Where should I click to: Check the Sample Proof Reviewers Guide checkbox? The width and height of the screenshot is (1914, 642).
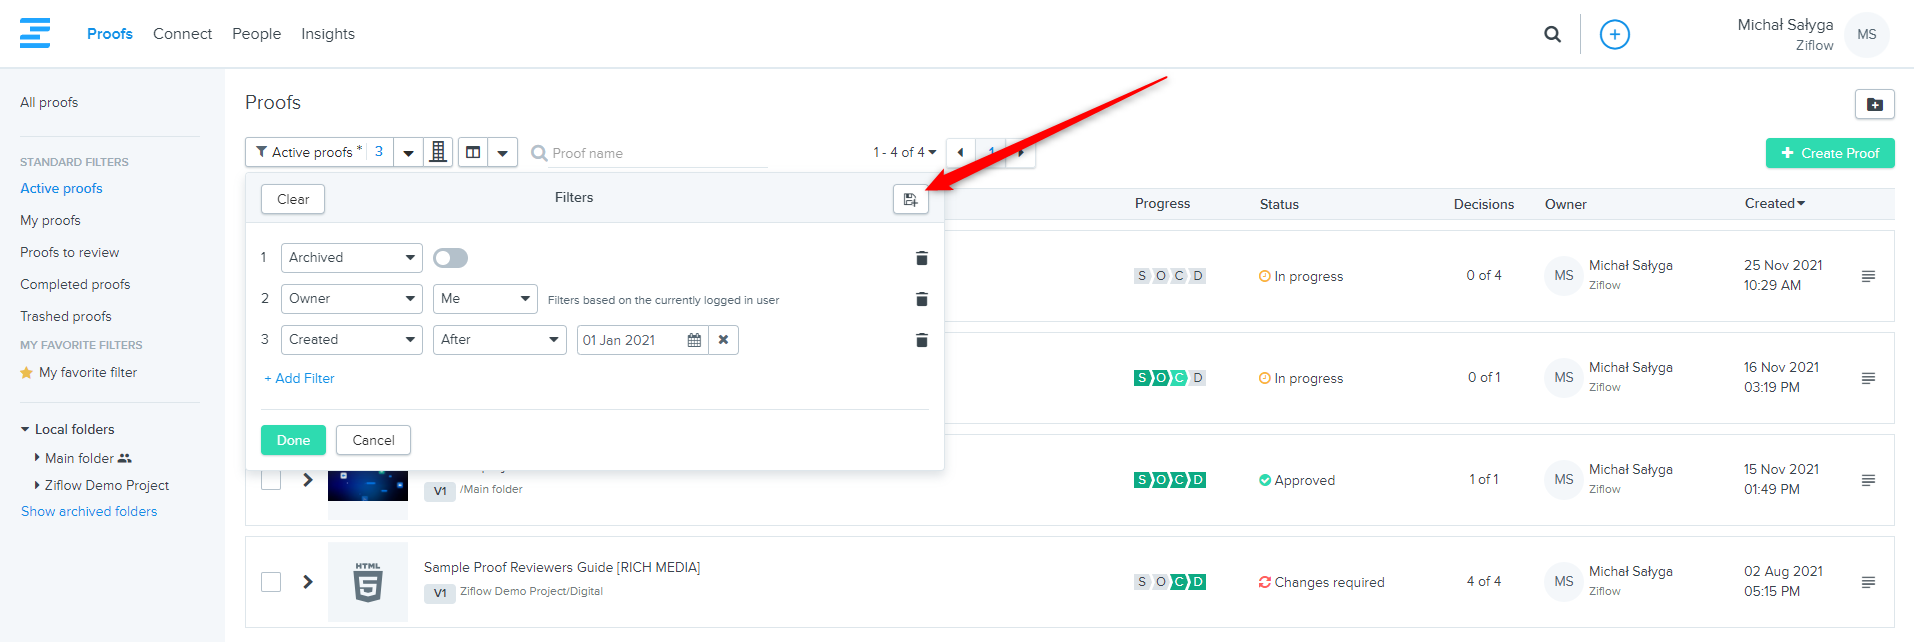point(271,582)
